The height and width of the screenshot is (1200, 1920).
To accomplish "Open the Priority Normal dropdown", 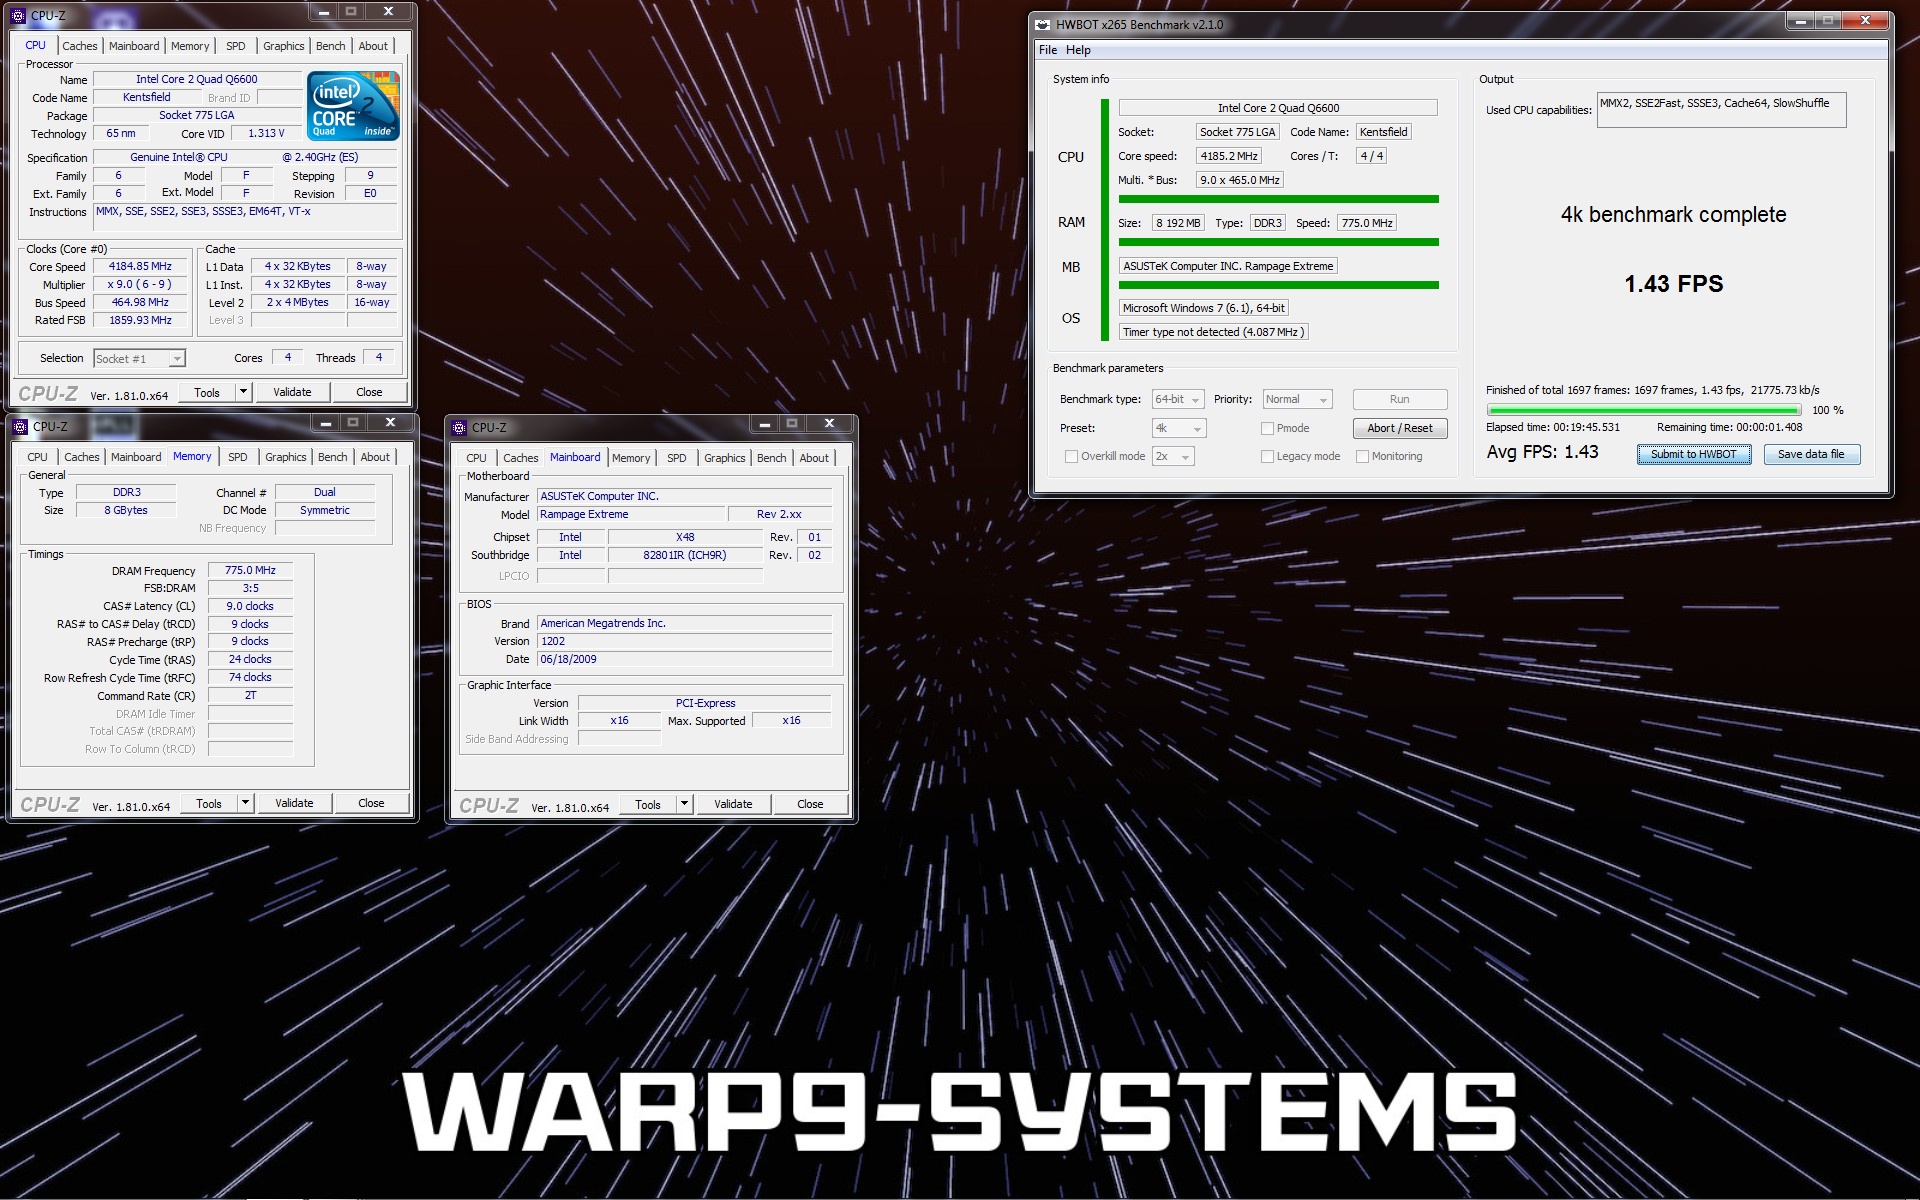I will (x=1297, y=400).
